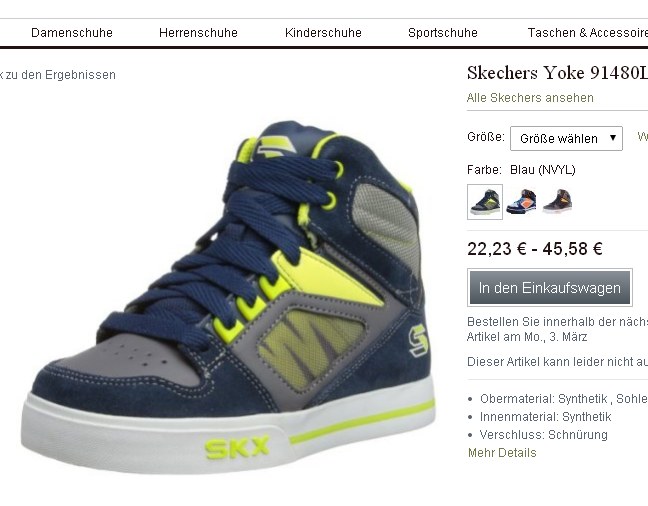The height and width of the screenshot is (506, 648).
Task: Click the price range 22,23 € - 45,58 €
Action: tap(535, 249)
